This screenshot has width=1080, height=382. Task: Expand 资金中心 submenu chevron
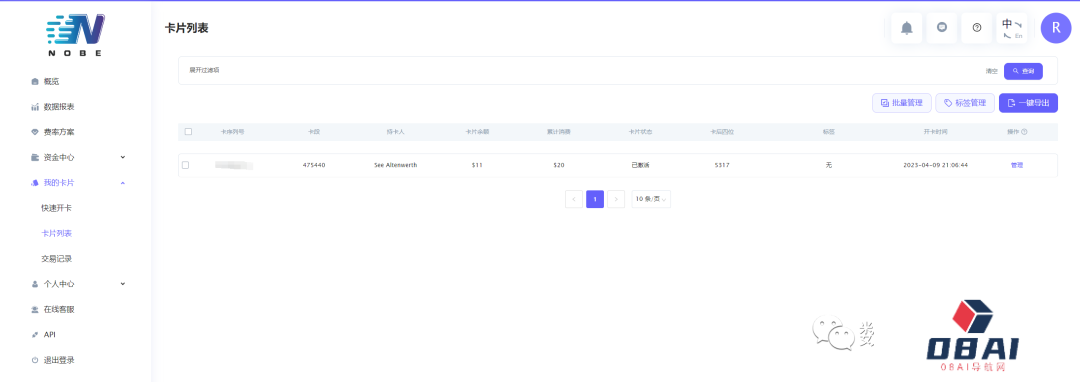[x=123, y=157]
